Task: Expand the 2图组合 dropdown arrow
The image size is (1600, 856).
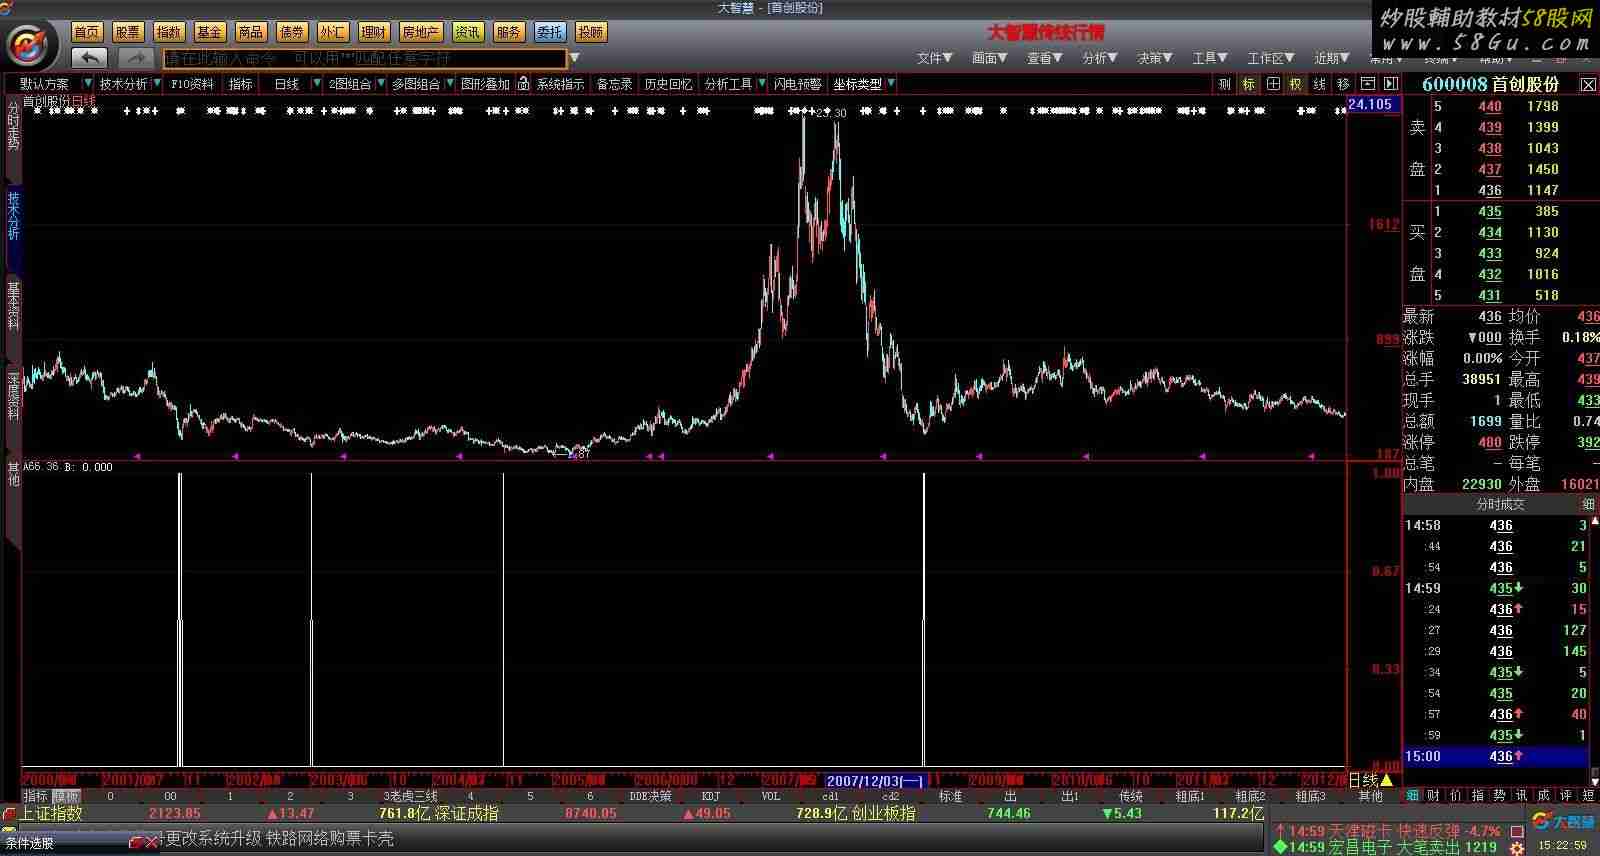Action: tap(381, 84)
